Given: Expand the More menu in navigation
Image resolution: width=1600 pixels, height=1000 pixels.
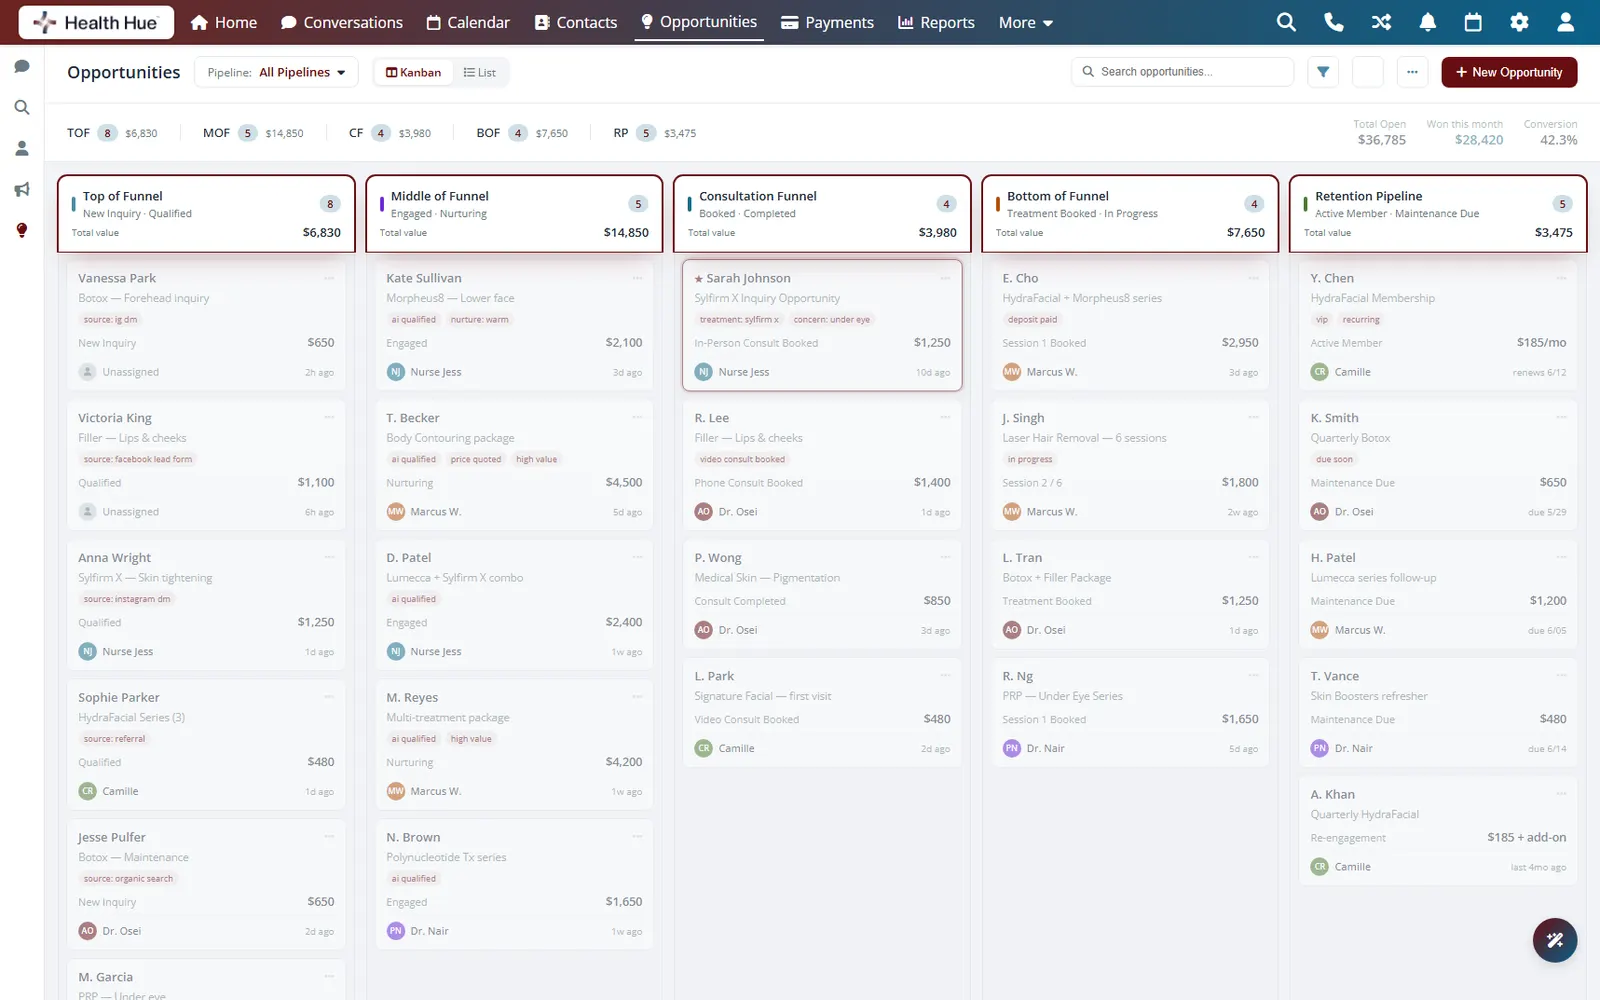Looking at the screenshot, I should click(x=1026, y=22).
